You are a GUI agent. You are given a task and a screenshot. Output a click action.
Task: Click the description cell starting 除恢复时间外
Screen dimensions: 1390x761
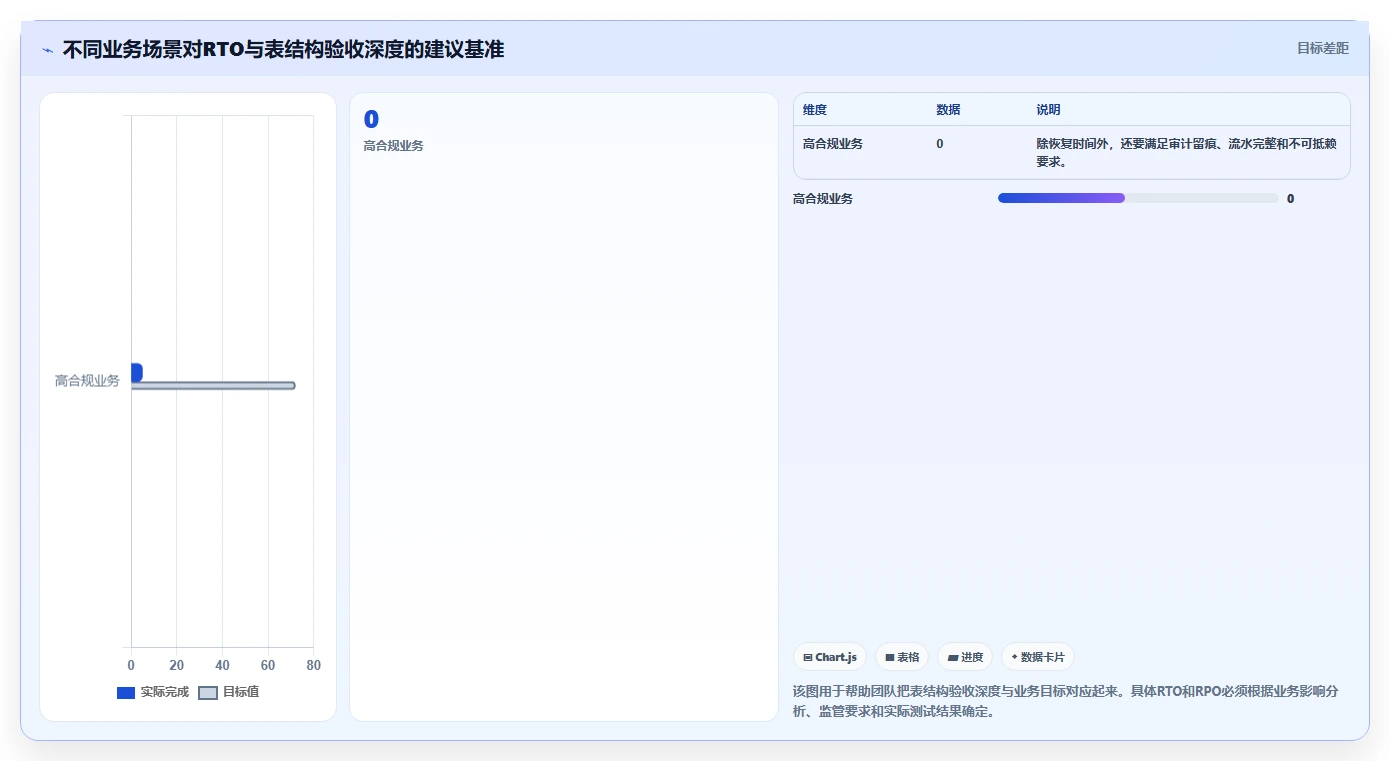[1187, 152]
